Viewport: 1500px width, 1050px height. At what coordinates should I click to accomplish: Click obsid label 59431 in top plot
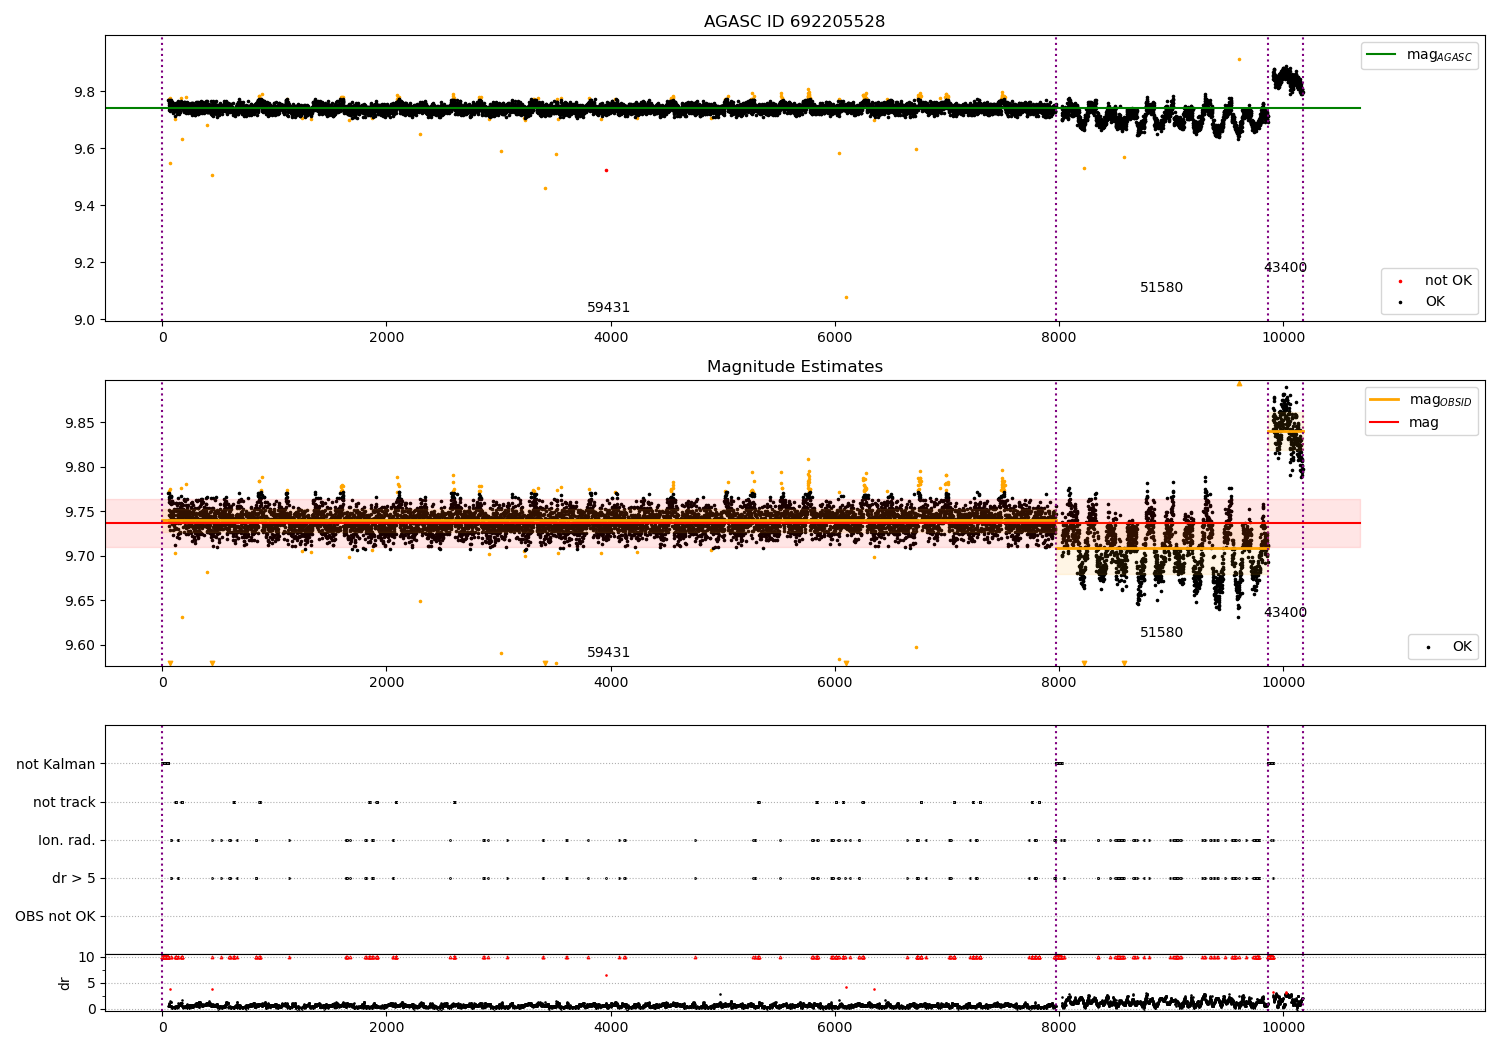tap(608, 307)
